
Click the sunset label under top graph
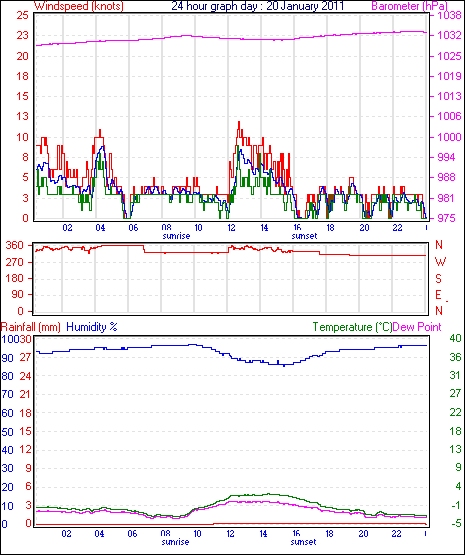coord(304,236)
